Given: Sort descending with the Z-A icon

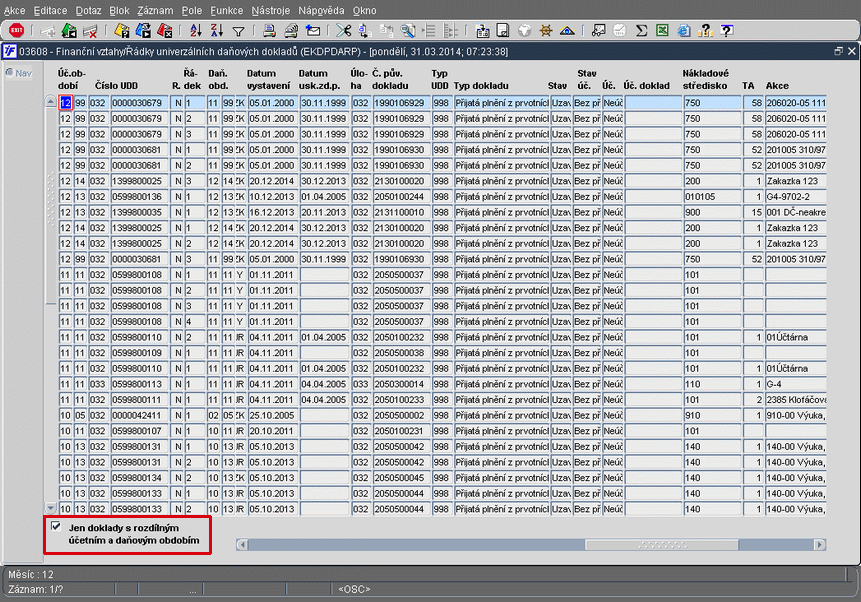Looking at the screenshot, I should click(217, 30).
